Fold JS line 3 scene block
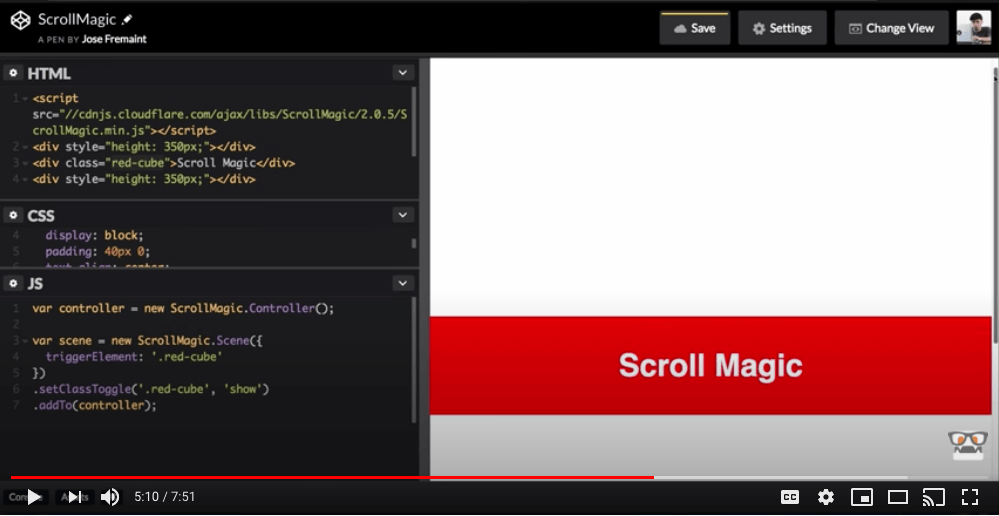 pos(25,341)
